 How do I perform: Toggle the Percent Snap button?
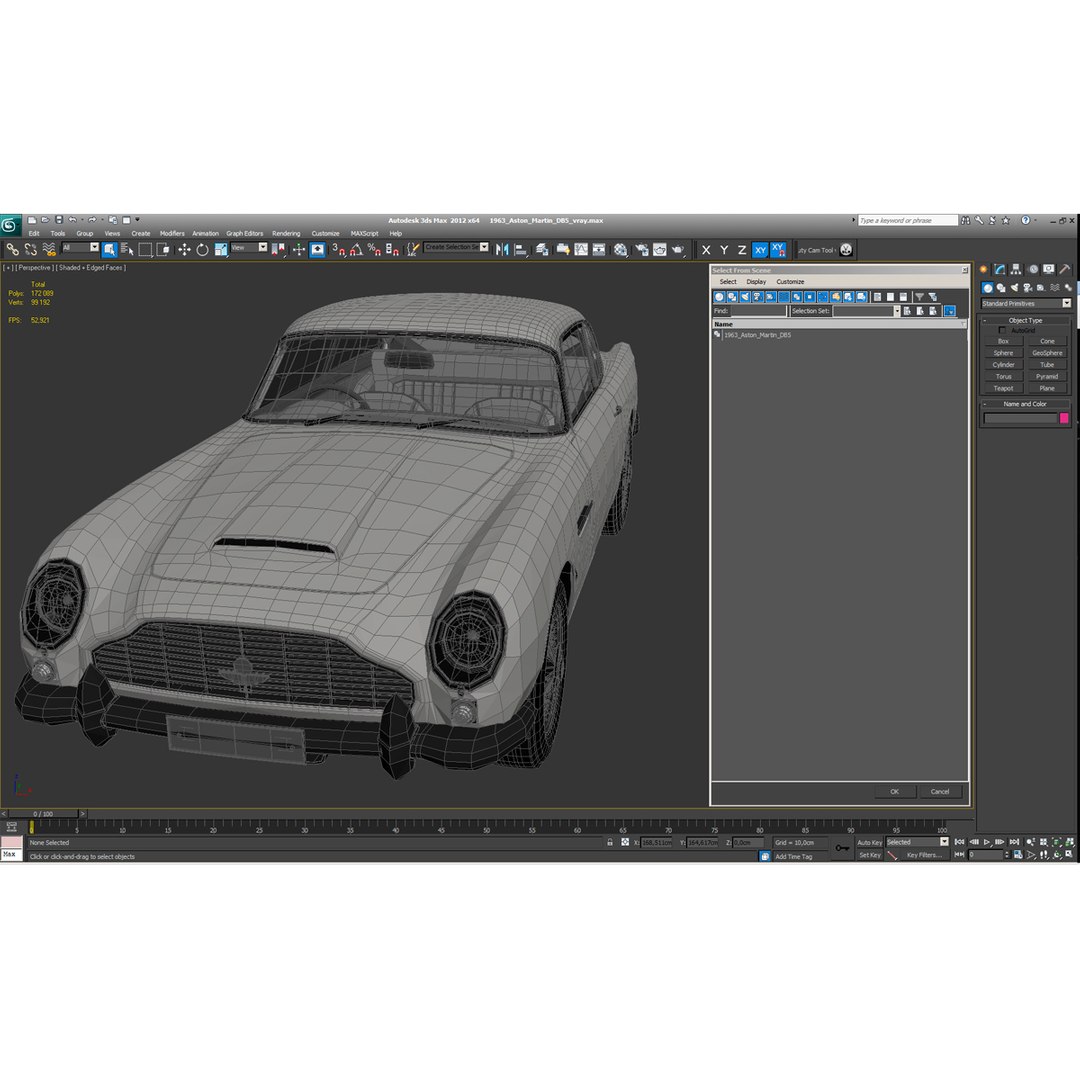[374, 250]
